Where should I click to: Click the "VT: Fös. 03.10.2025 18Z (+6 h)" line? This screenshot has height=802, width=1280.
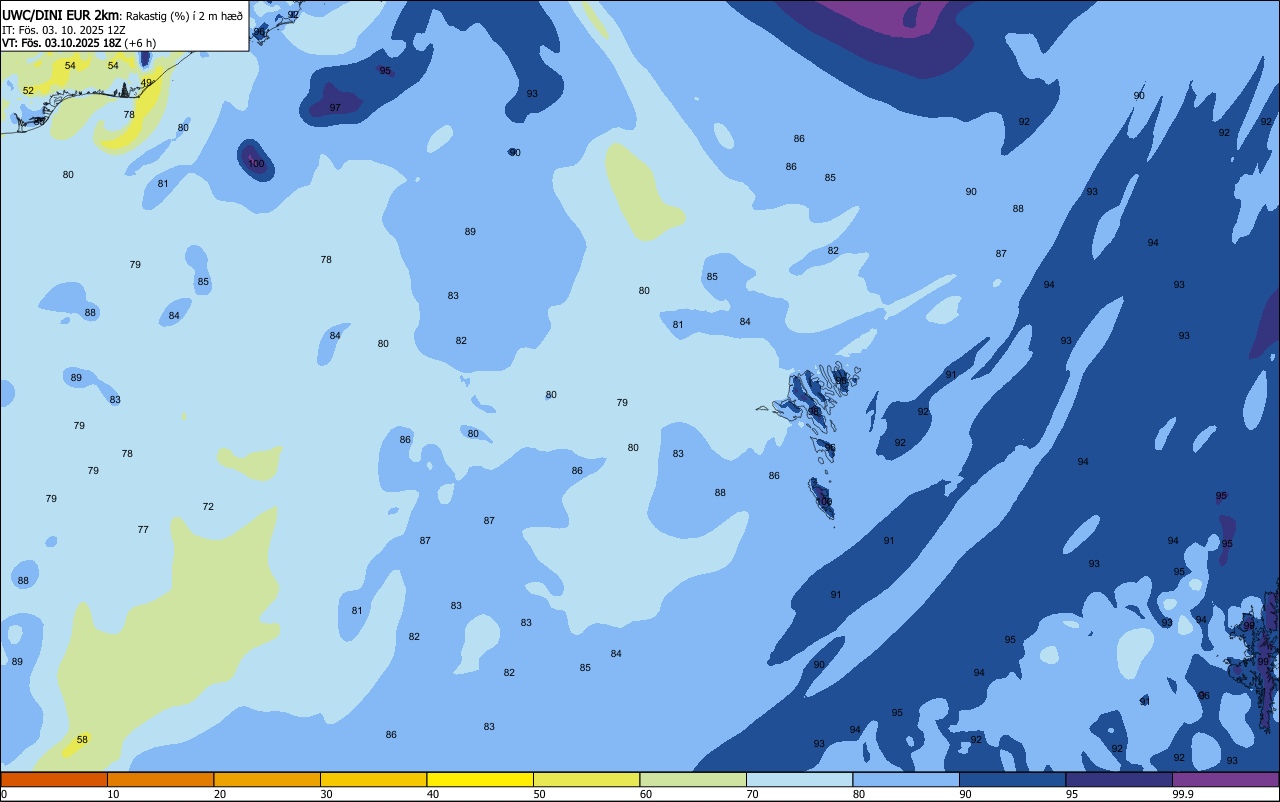click(x=79, y=43)
